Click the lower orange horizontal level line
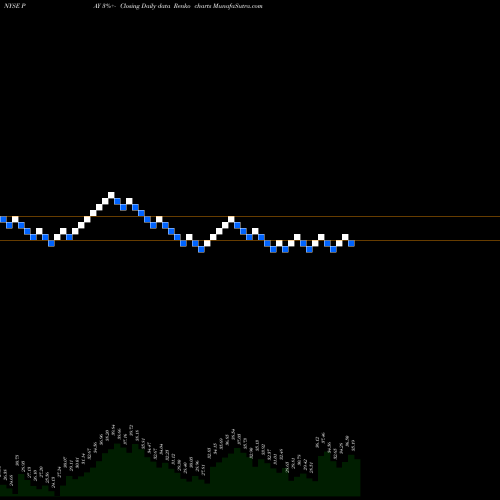This screenshot has height=500, width=500. (x=250, y=240)
